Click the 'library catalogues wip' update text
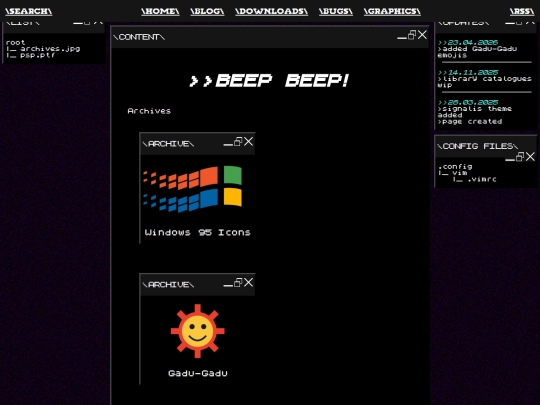Viewport: 540px width, 405px height. pos(485,82)
